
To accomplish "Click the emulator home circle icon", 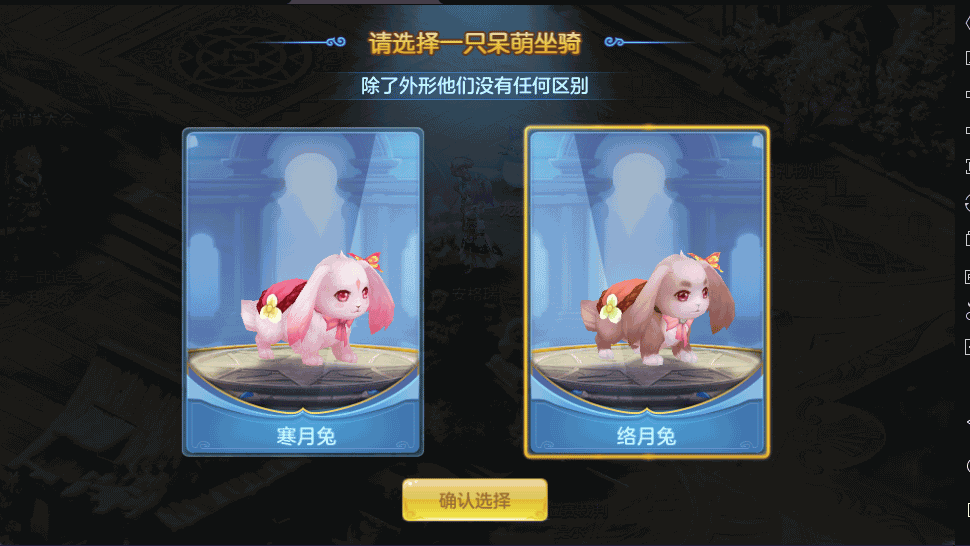I will pyautogui.click(x=967, y=466).
